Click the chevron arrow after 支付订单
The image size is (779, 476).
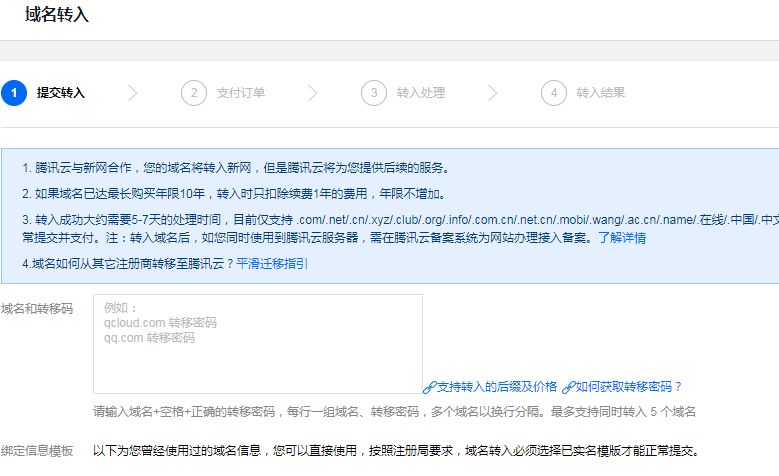(x=313, y=93)
